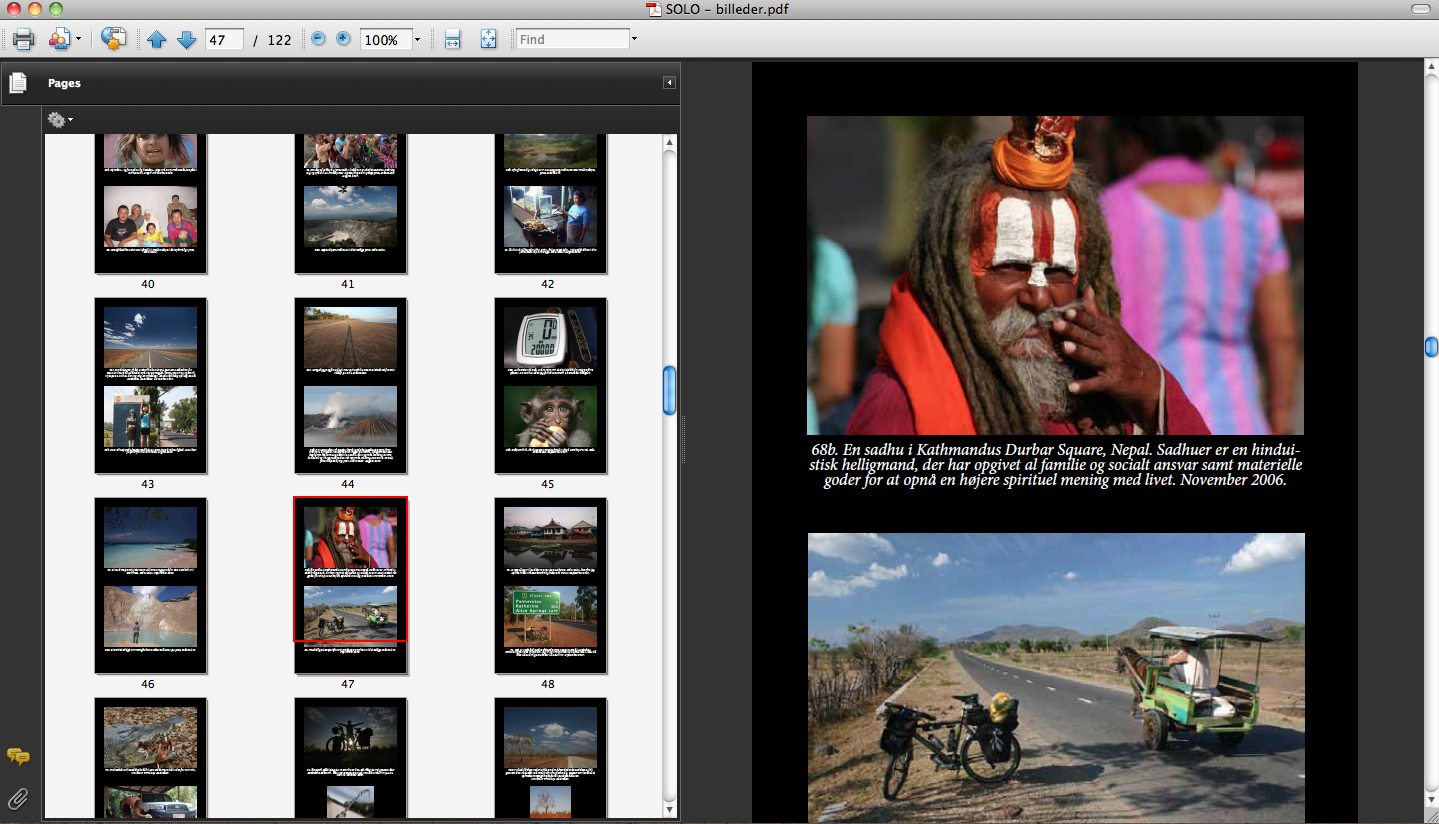This screenshot has width=1439, height=824.
Task: Select page 48 thumbnail
Action: click(550, 585)
